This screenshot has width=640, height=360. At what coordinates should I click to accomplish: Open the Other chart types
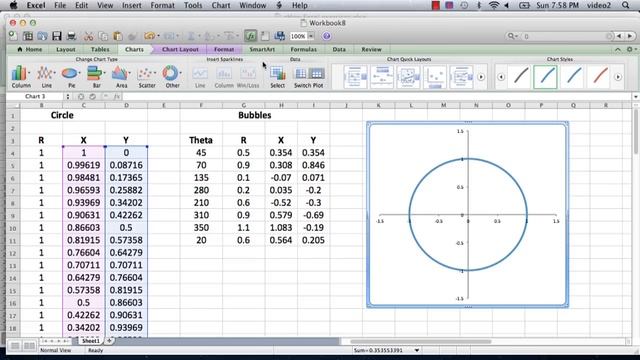coord(172,76)
